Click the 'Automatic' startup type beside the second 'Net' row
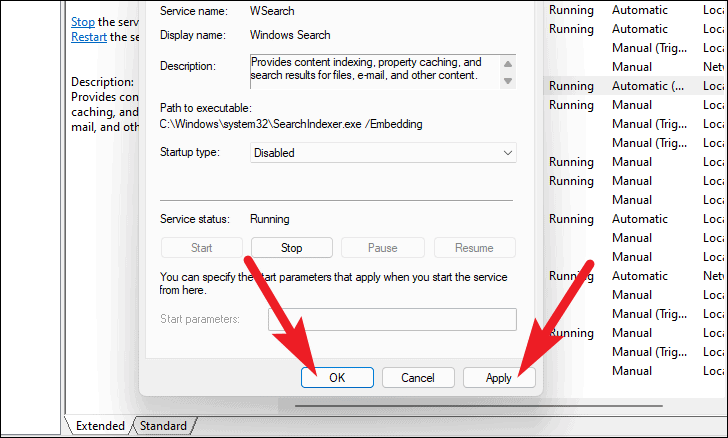Screen dimensions: 728x438 pyautogui.click(x=640, y=276)
